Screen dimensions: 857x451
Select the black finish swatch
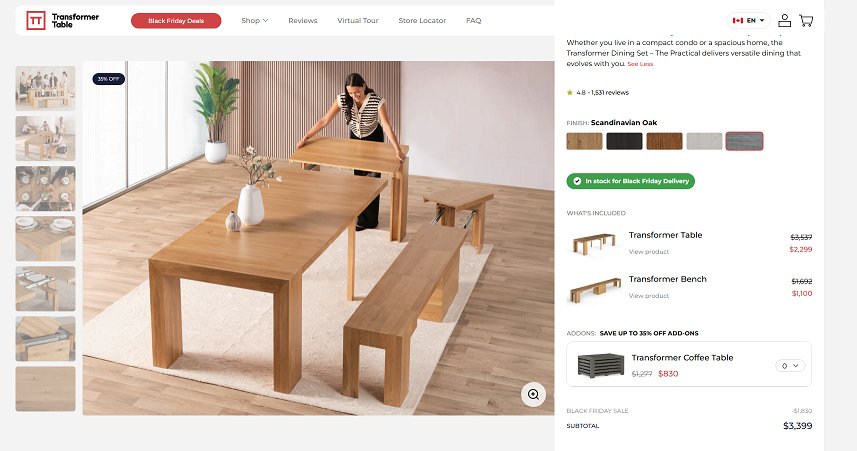click(x=624, y=141)
